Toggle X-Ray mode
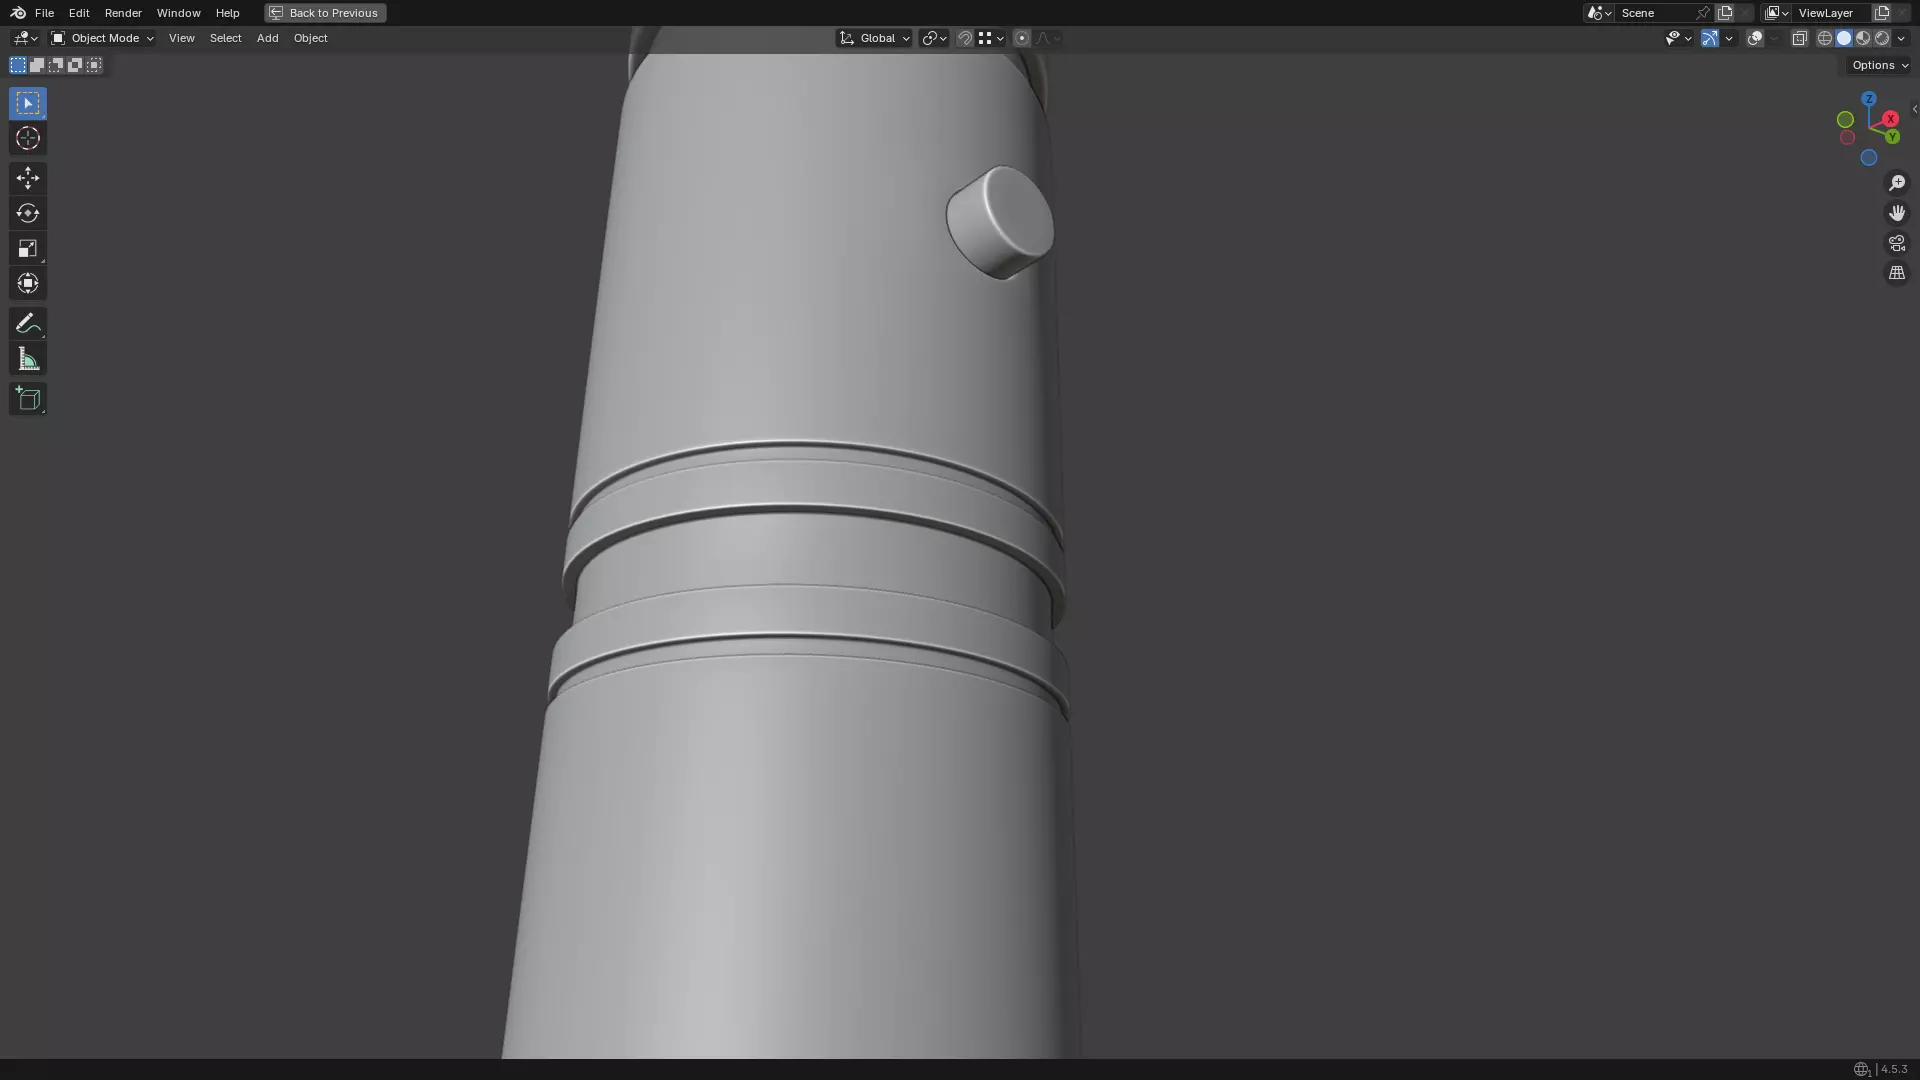 (1799, 38)
